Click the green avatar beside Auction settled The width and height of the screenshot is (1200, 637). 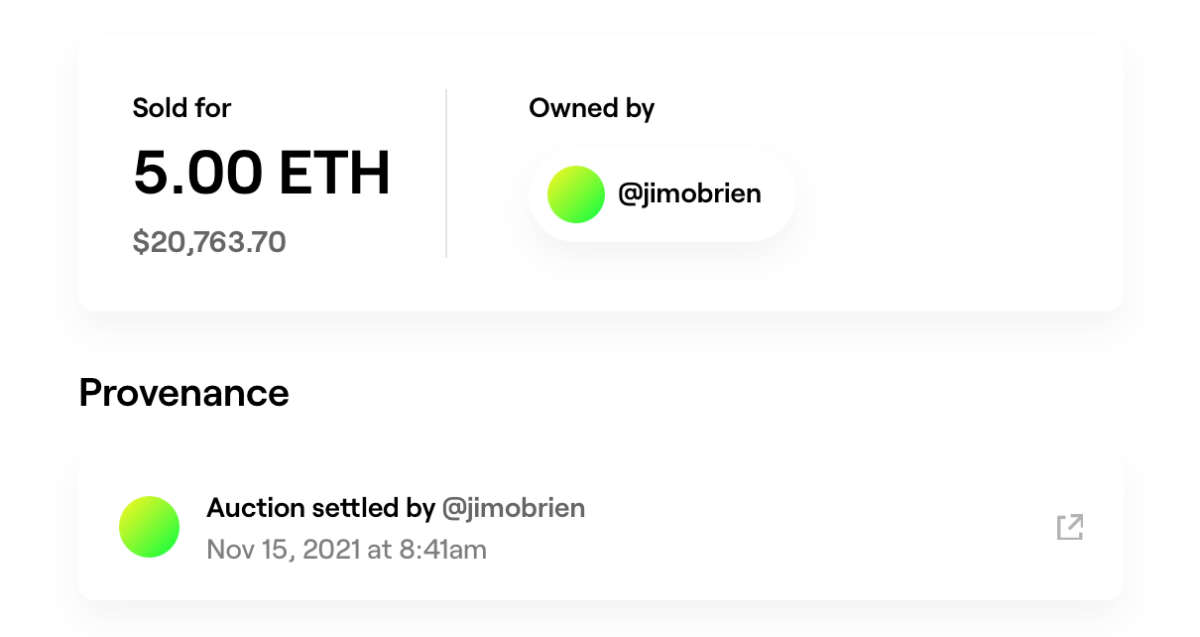[149, 527]
